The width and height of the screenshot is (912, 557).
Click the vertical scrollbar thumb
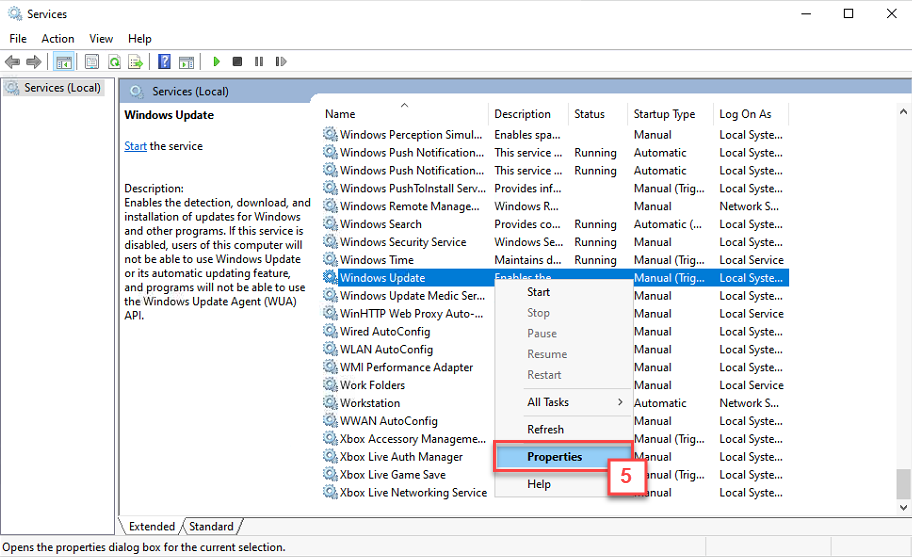click(903, 484)
